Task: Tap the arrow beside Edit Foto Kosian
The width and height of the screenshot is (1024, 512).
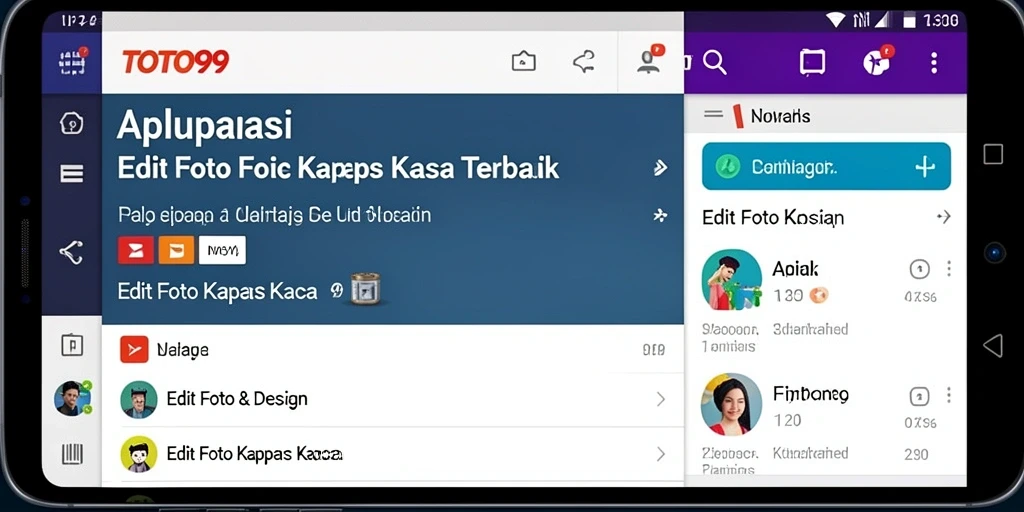Action: click(943, 216)
